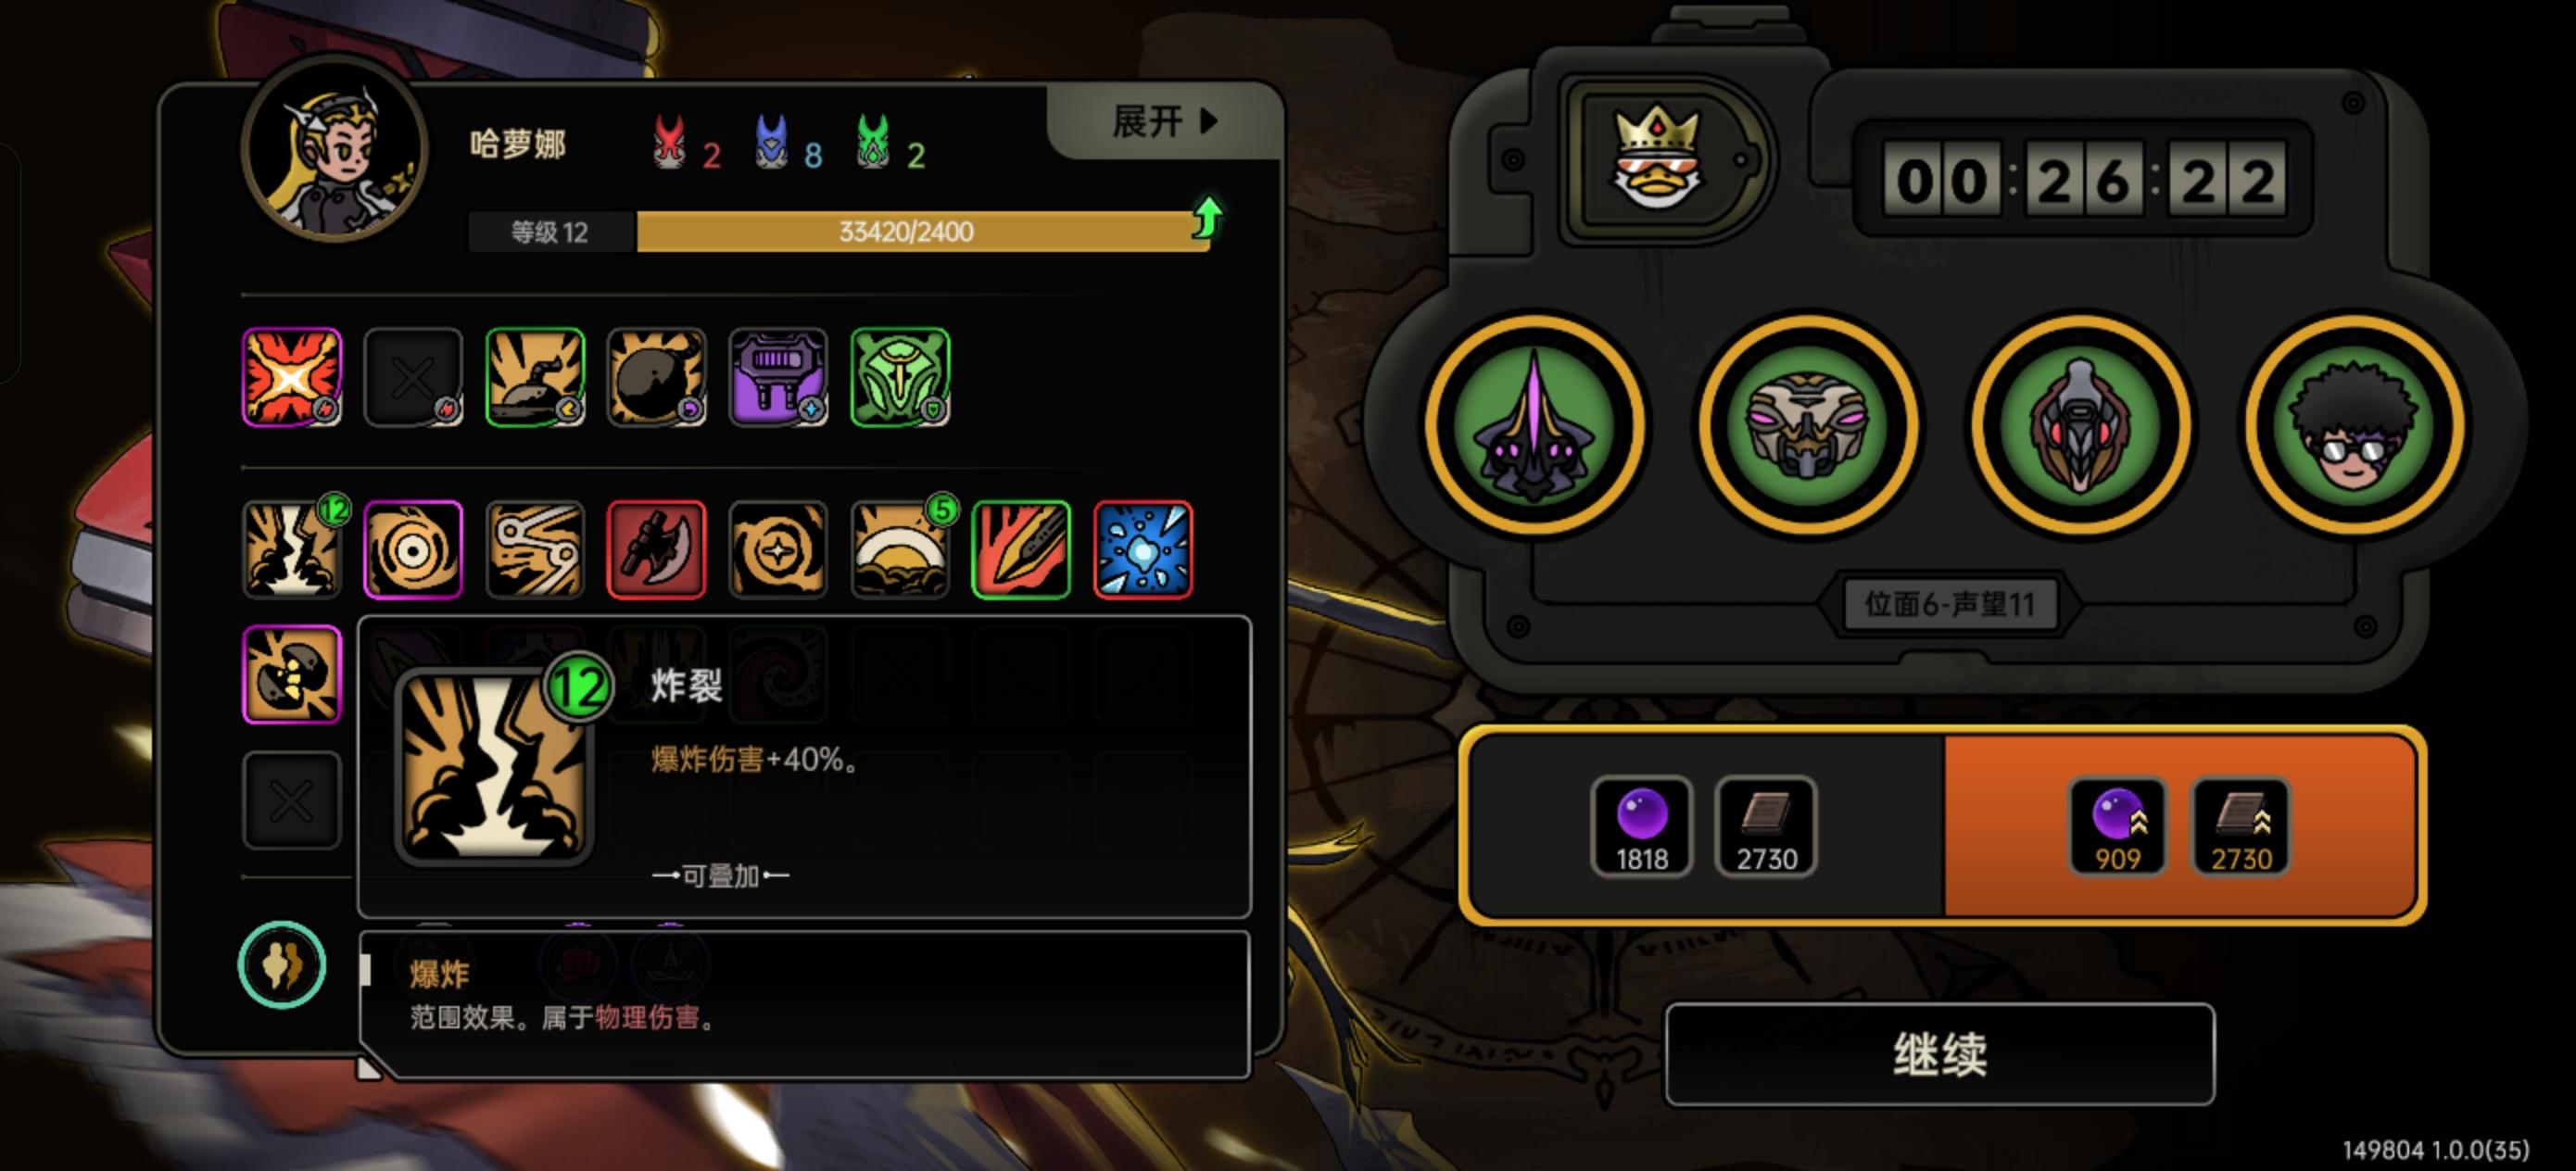Select the flaming sword perk icon
This screenshot has width=2576, height=1171.
coord(1021,550)
